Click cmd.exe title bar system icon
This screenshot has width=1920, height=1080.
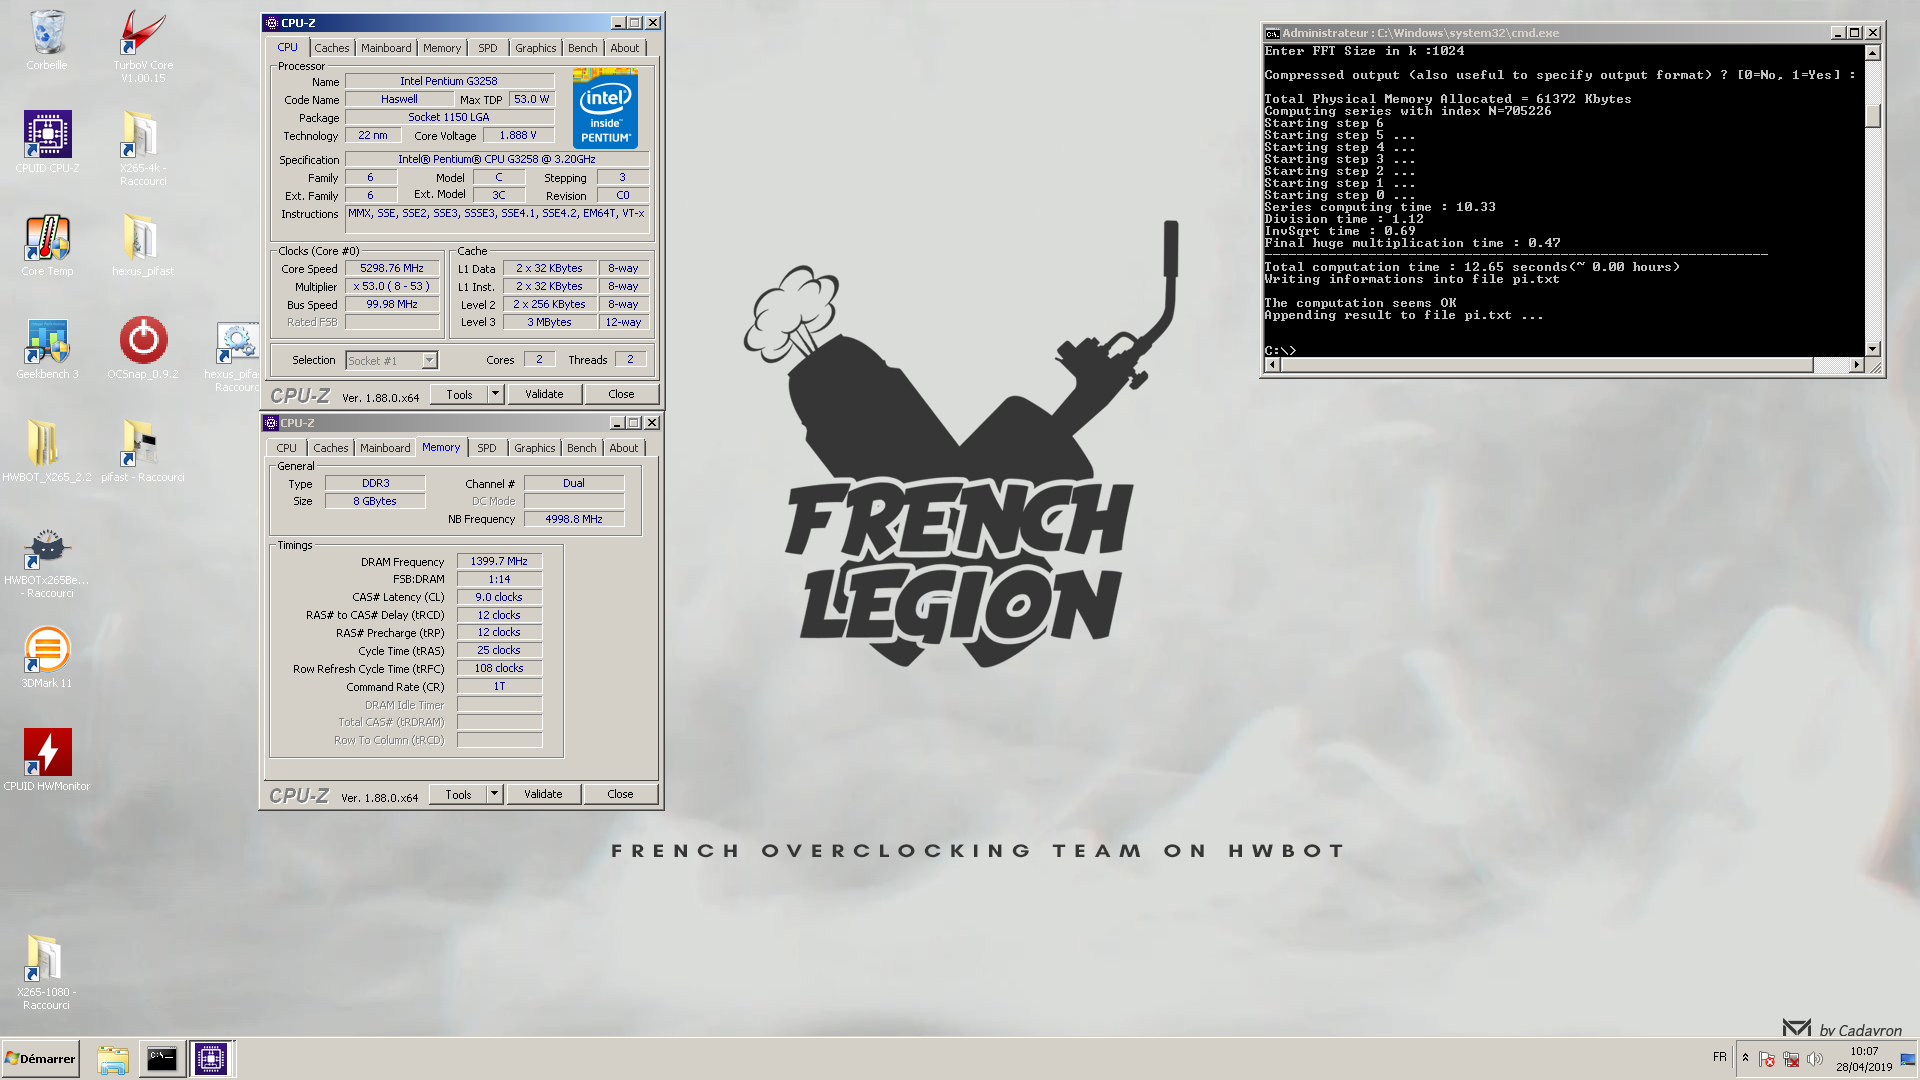[1272, 33]
